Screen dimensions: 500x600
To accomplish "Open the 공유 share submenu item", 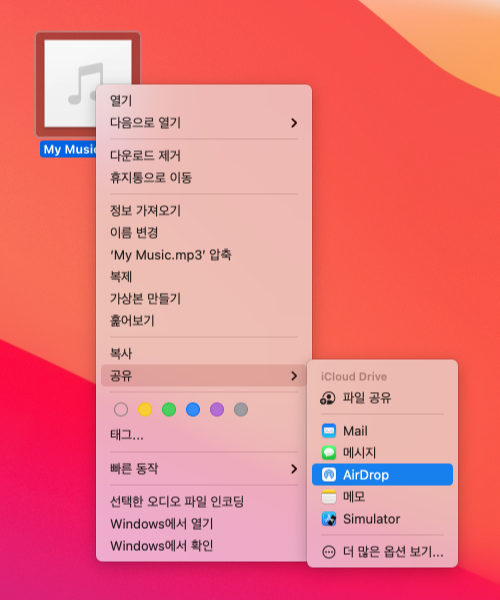I will pyautogui.click(x=204, y=376).
